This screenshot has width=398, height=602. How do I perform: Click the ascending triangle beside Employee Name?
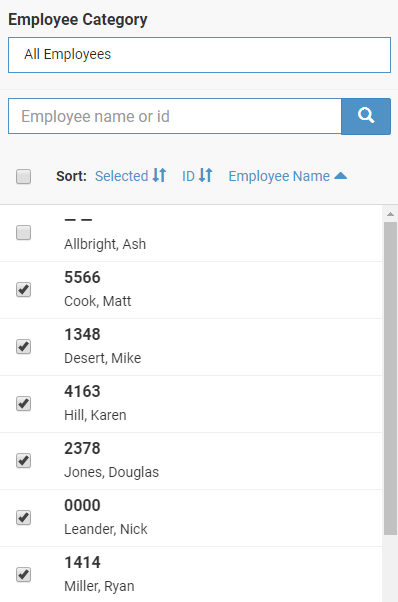click(x=340, y=176)
